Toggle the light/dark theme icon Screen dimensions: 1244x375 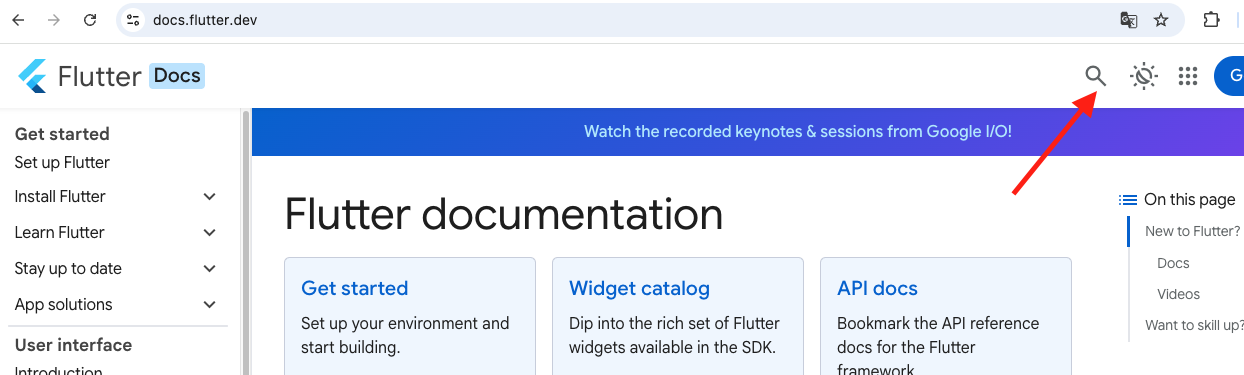(x=1144, y=76)
